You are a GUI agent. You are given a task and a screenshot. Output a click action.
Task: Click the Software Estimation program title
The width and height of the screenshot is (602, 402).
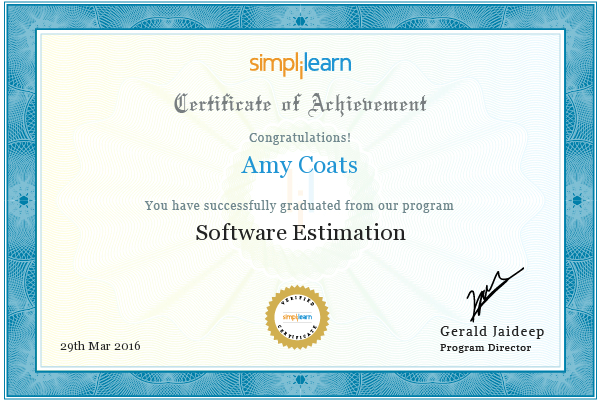pyautogui.click(x=300, y=233)
